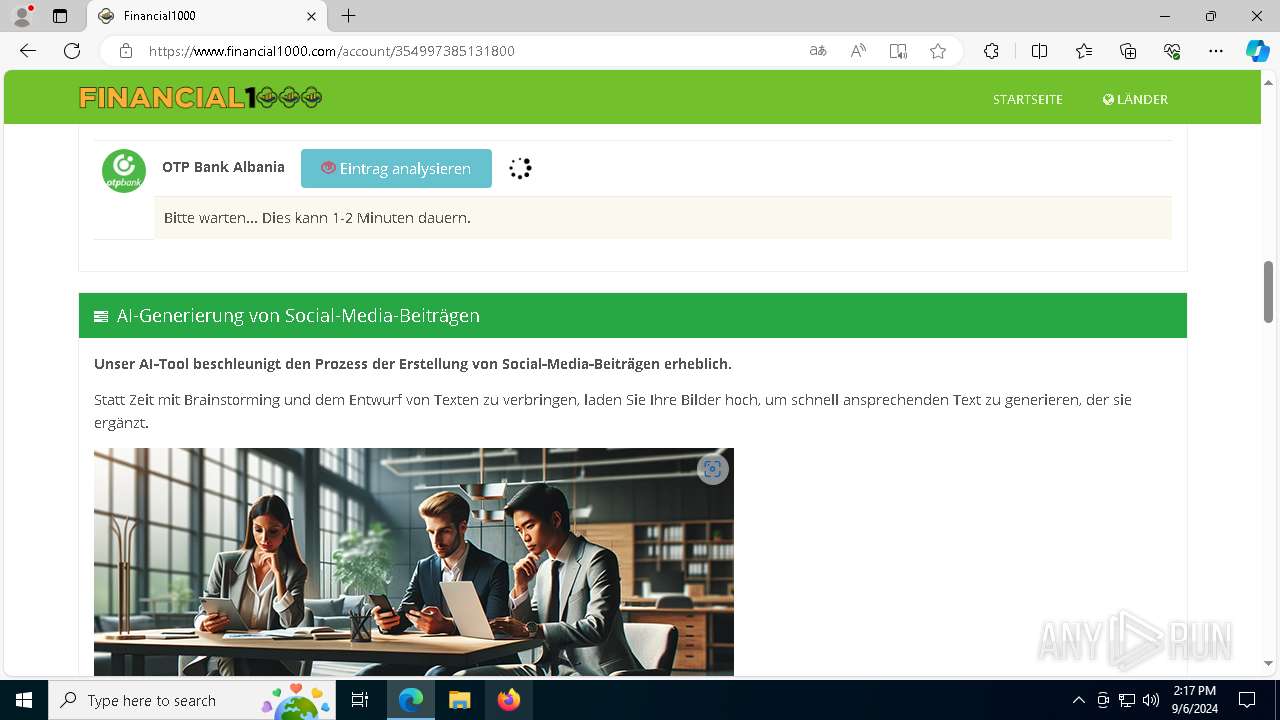Click the address bar URL field
1280x720 pixels.
(x=470, y=51)
